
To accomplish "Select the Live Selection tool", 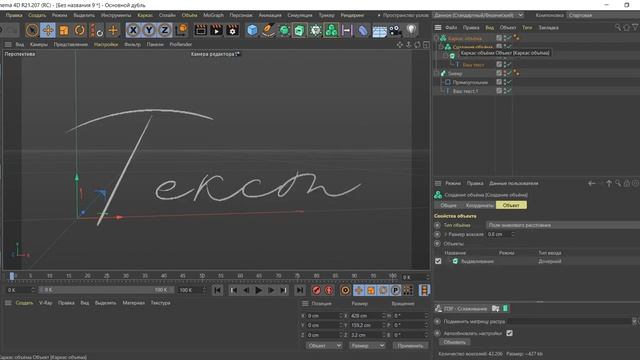I will point(32,30).
